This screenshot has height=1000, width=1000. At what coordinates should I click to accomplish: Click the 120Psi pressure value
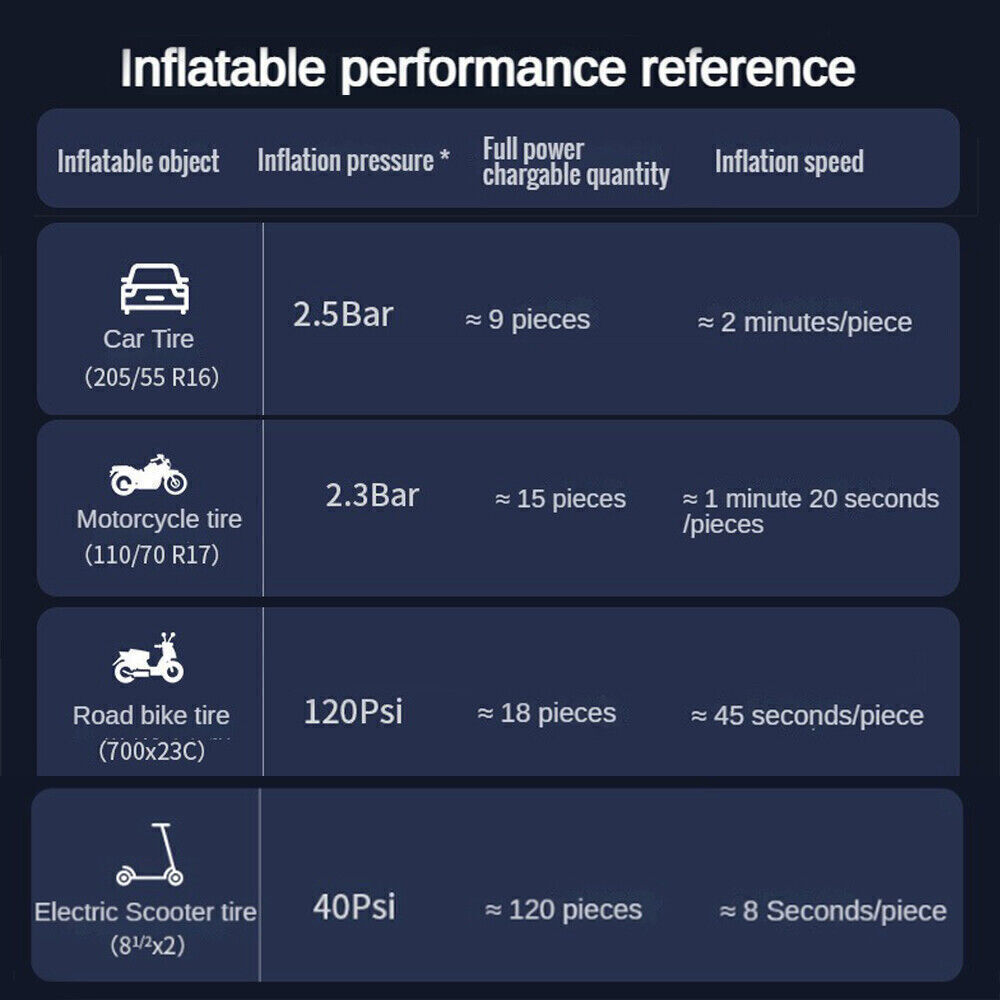[x=353, y=712]
